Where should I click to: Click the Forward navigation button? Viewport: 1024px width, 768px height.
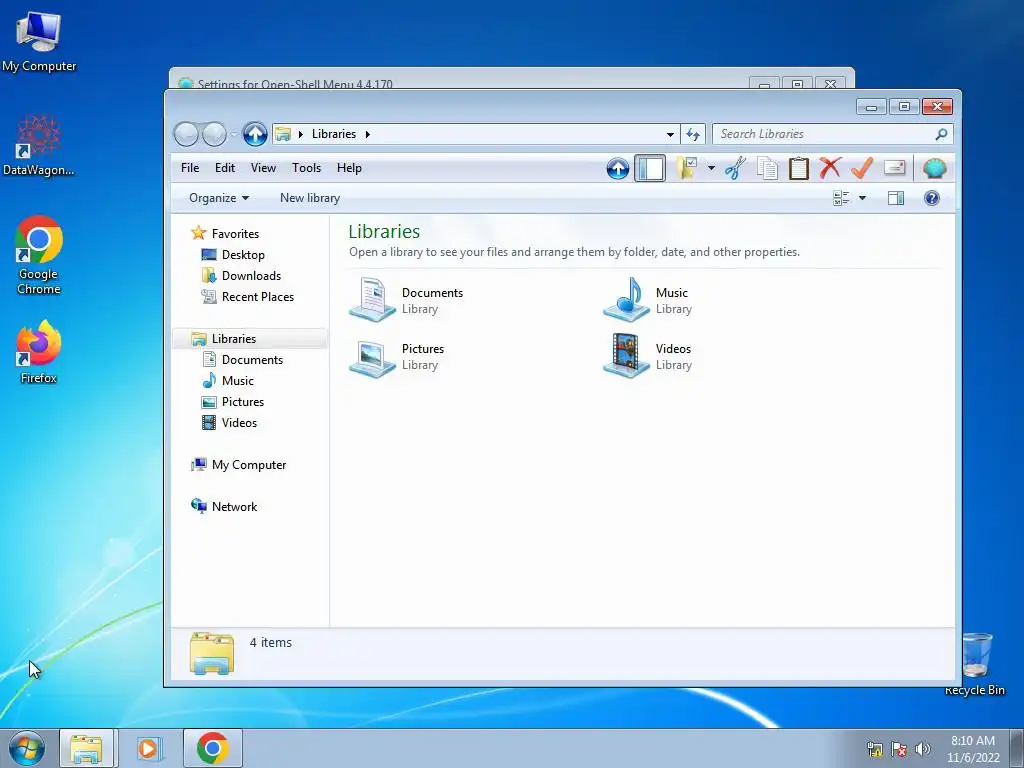tap(214, 135)
